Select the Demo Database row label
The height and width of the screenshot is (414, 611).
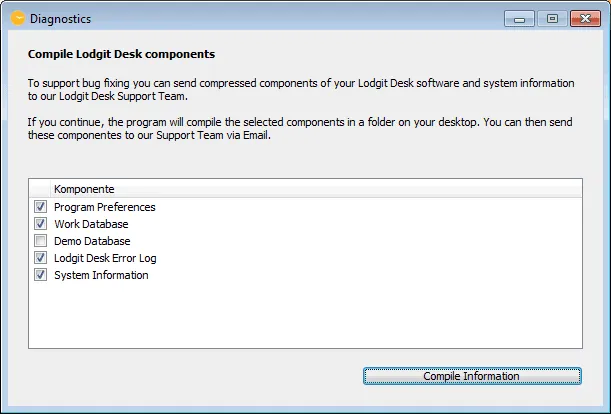point(92,241)
